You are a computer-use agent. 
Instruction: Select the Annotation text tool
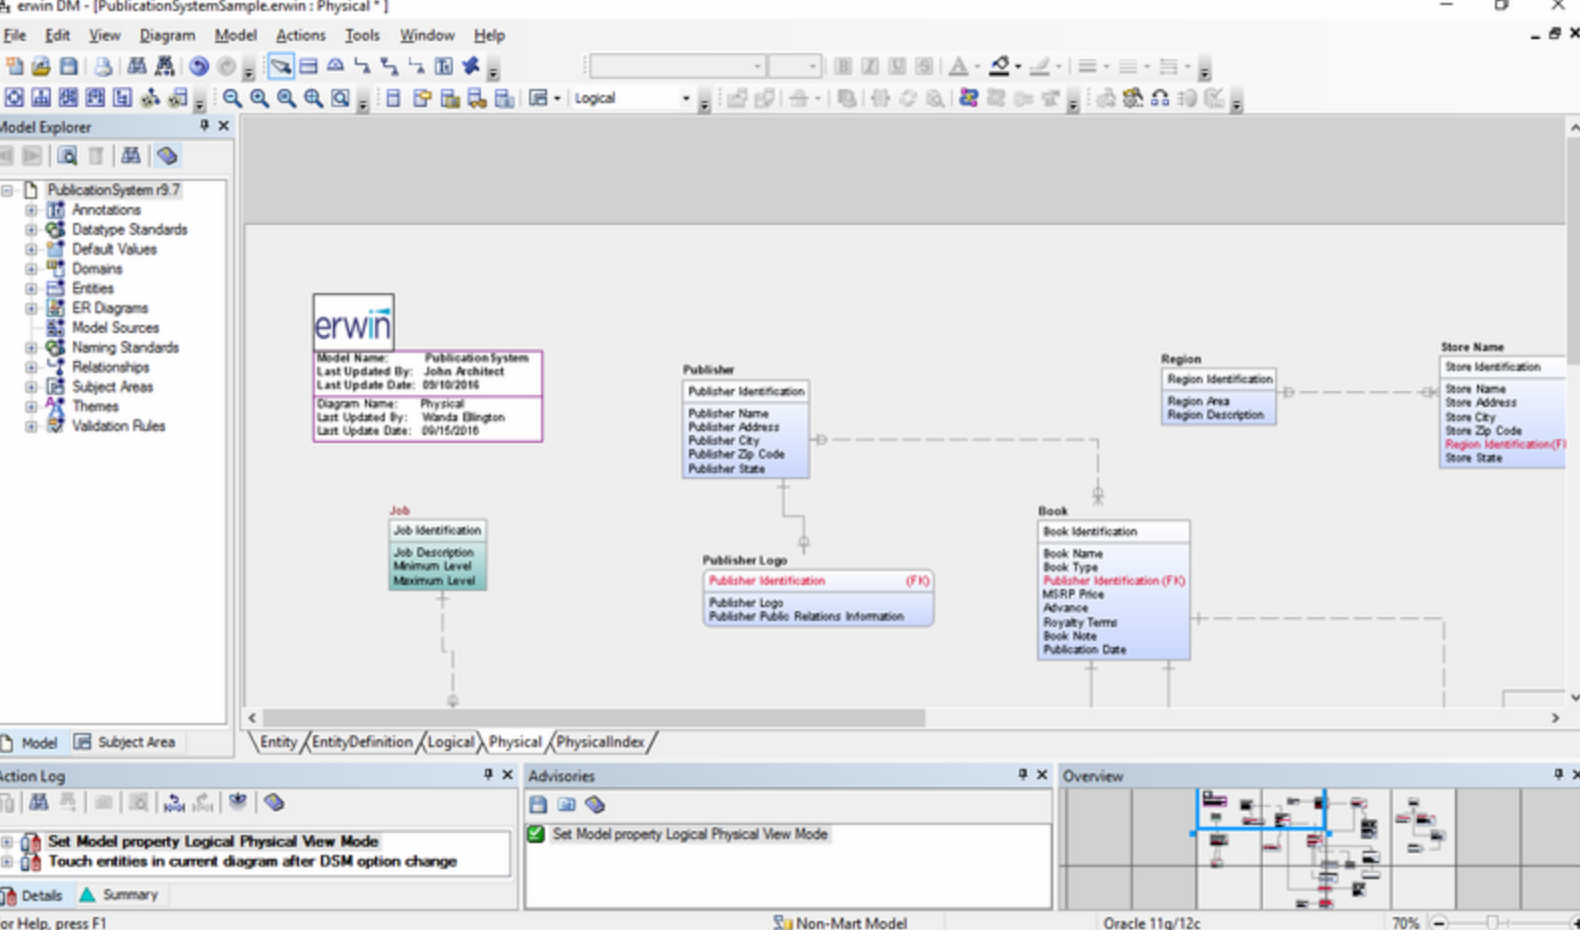point(443,66)
